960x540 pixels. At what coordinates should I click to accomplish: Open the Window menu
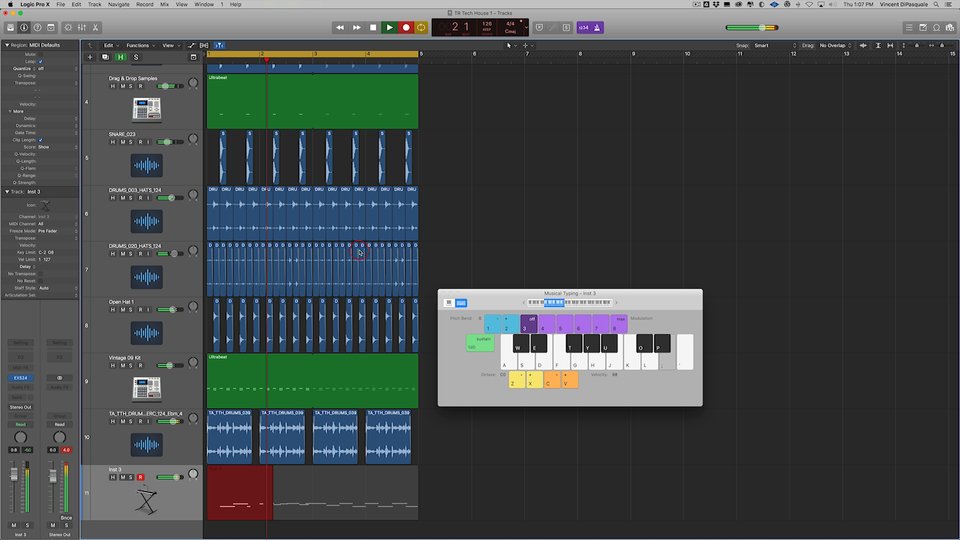pos(204,4)
